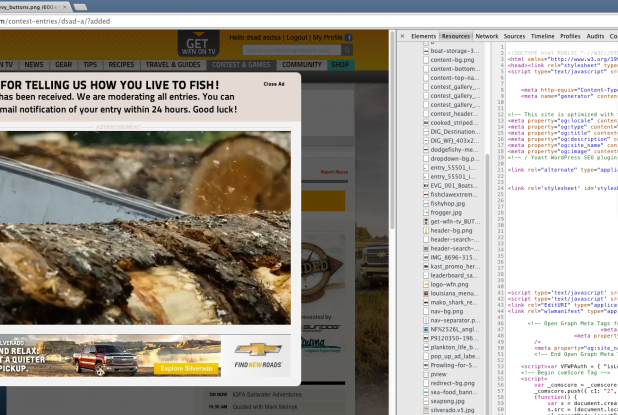Select the Resources tab in DevTools
This screenshot has height=415, width=618.
pyautogui.click(x=456, y=36)
